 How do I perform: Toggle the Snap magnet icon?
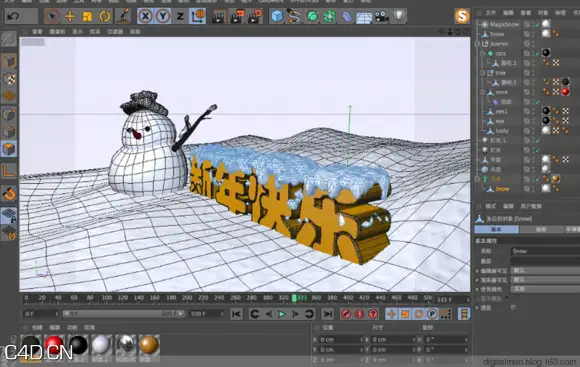[9, 193]
